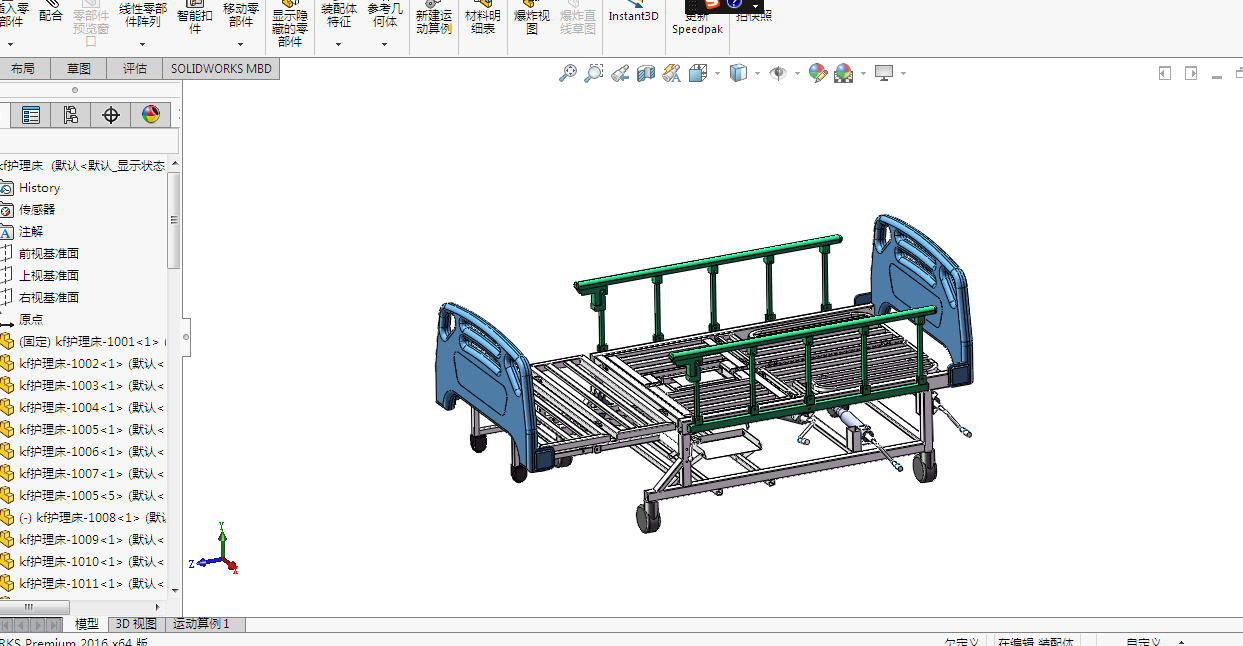Open the Hide/Show Items eye dropdown

click(x=780, y=73)
